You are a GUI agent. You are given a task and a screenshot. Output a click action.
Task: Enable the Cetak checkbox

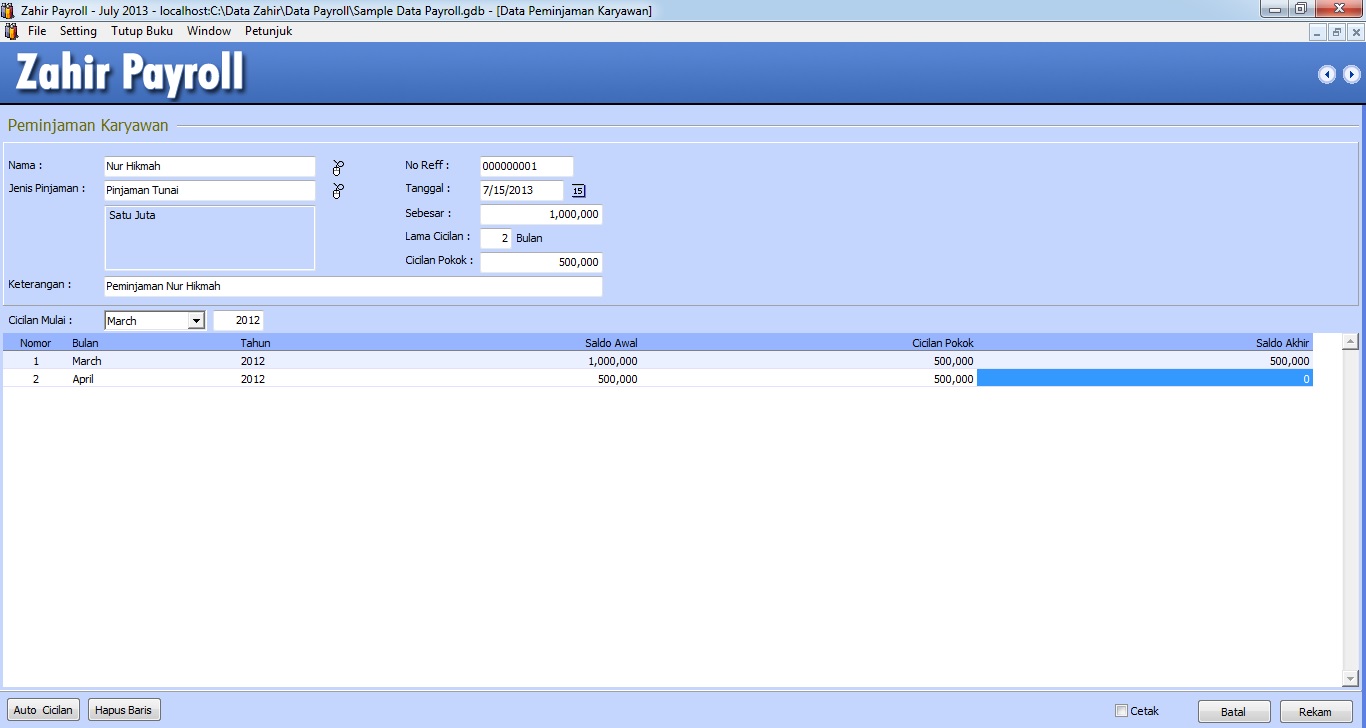pos(1121,711)
